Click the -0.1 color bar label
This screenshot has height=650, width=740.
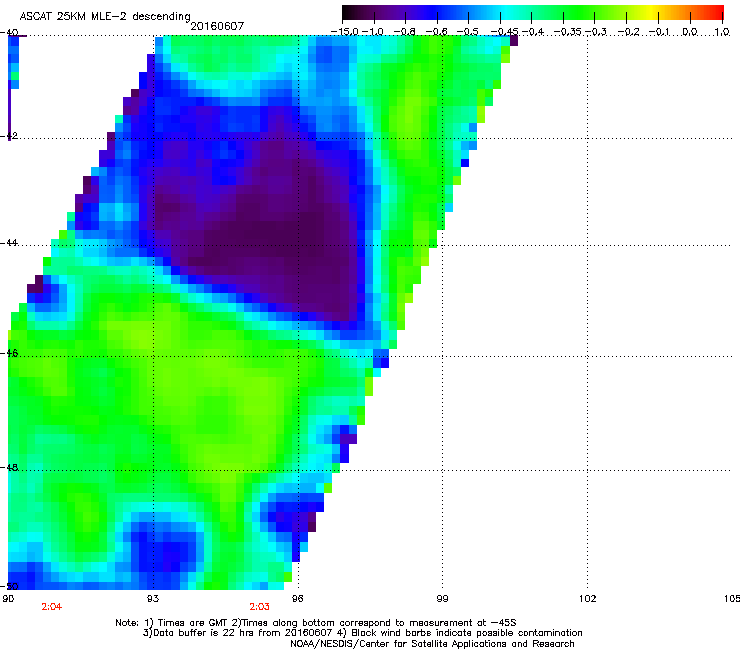660,32
